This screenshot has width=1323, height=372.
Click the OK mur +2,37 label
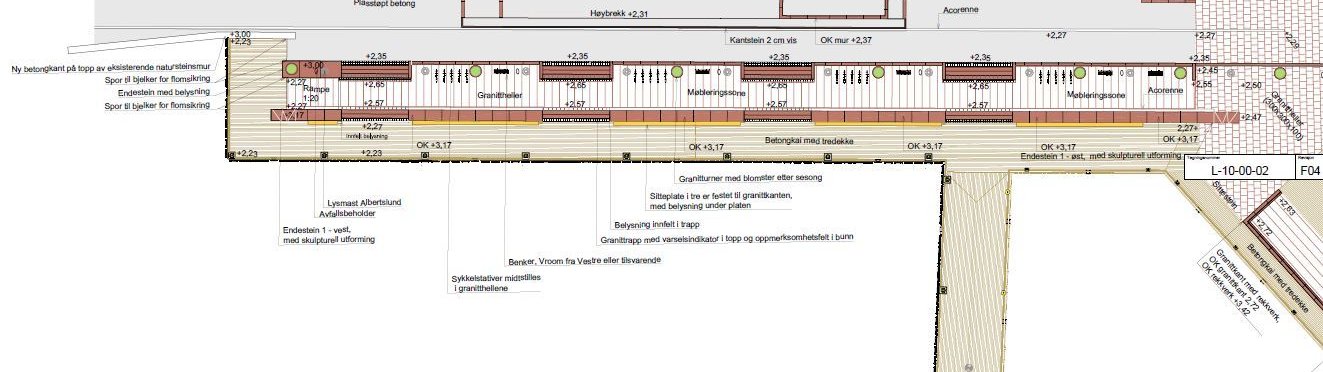coord(847,40)
